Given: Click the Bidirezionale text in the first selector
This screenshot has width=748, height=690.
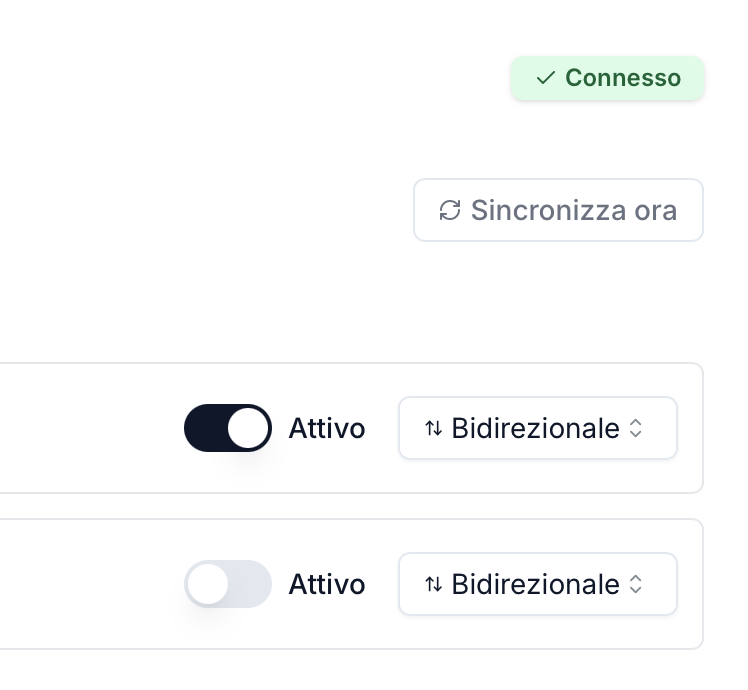Looking at the screenshot, I should coord(535,428).
